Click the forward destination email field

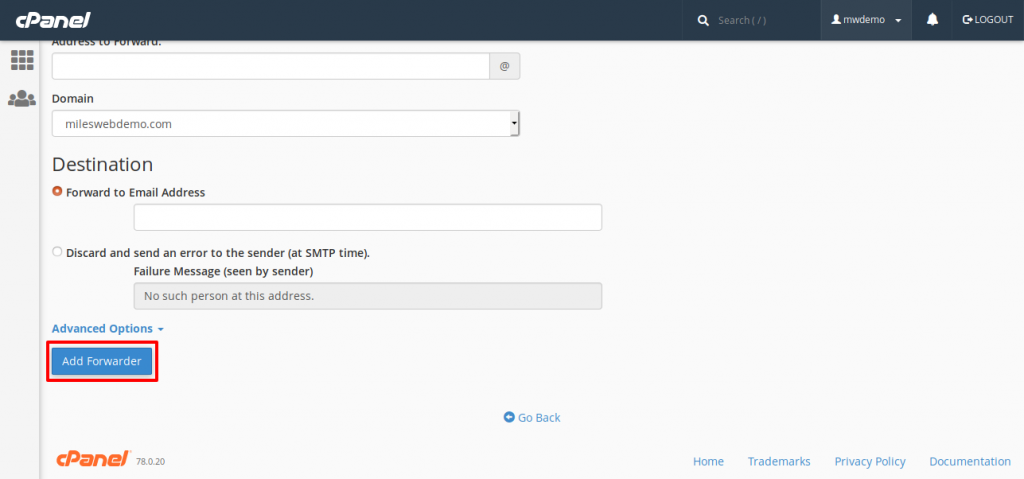pos(367,218)
